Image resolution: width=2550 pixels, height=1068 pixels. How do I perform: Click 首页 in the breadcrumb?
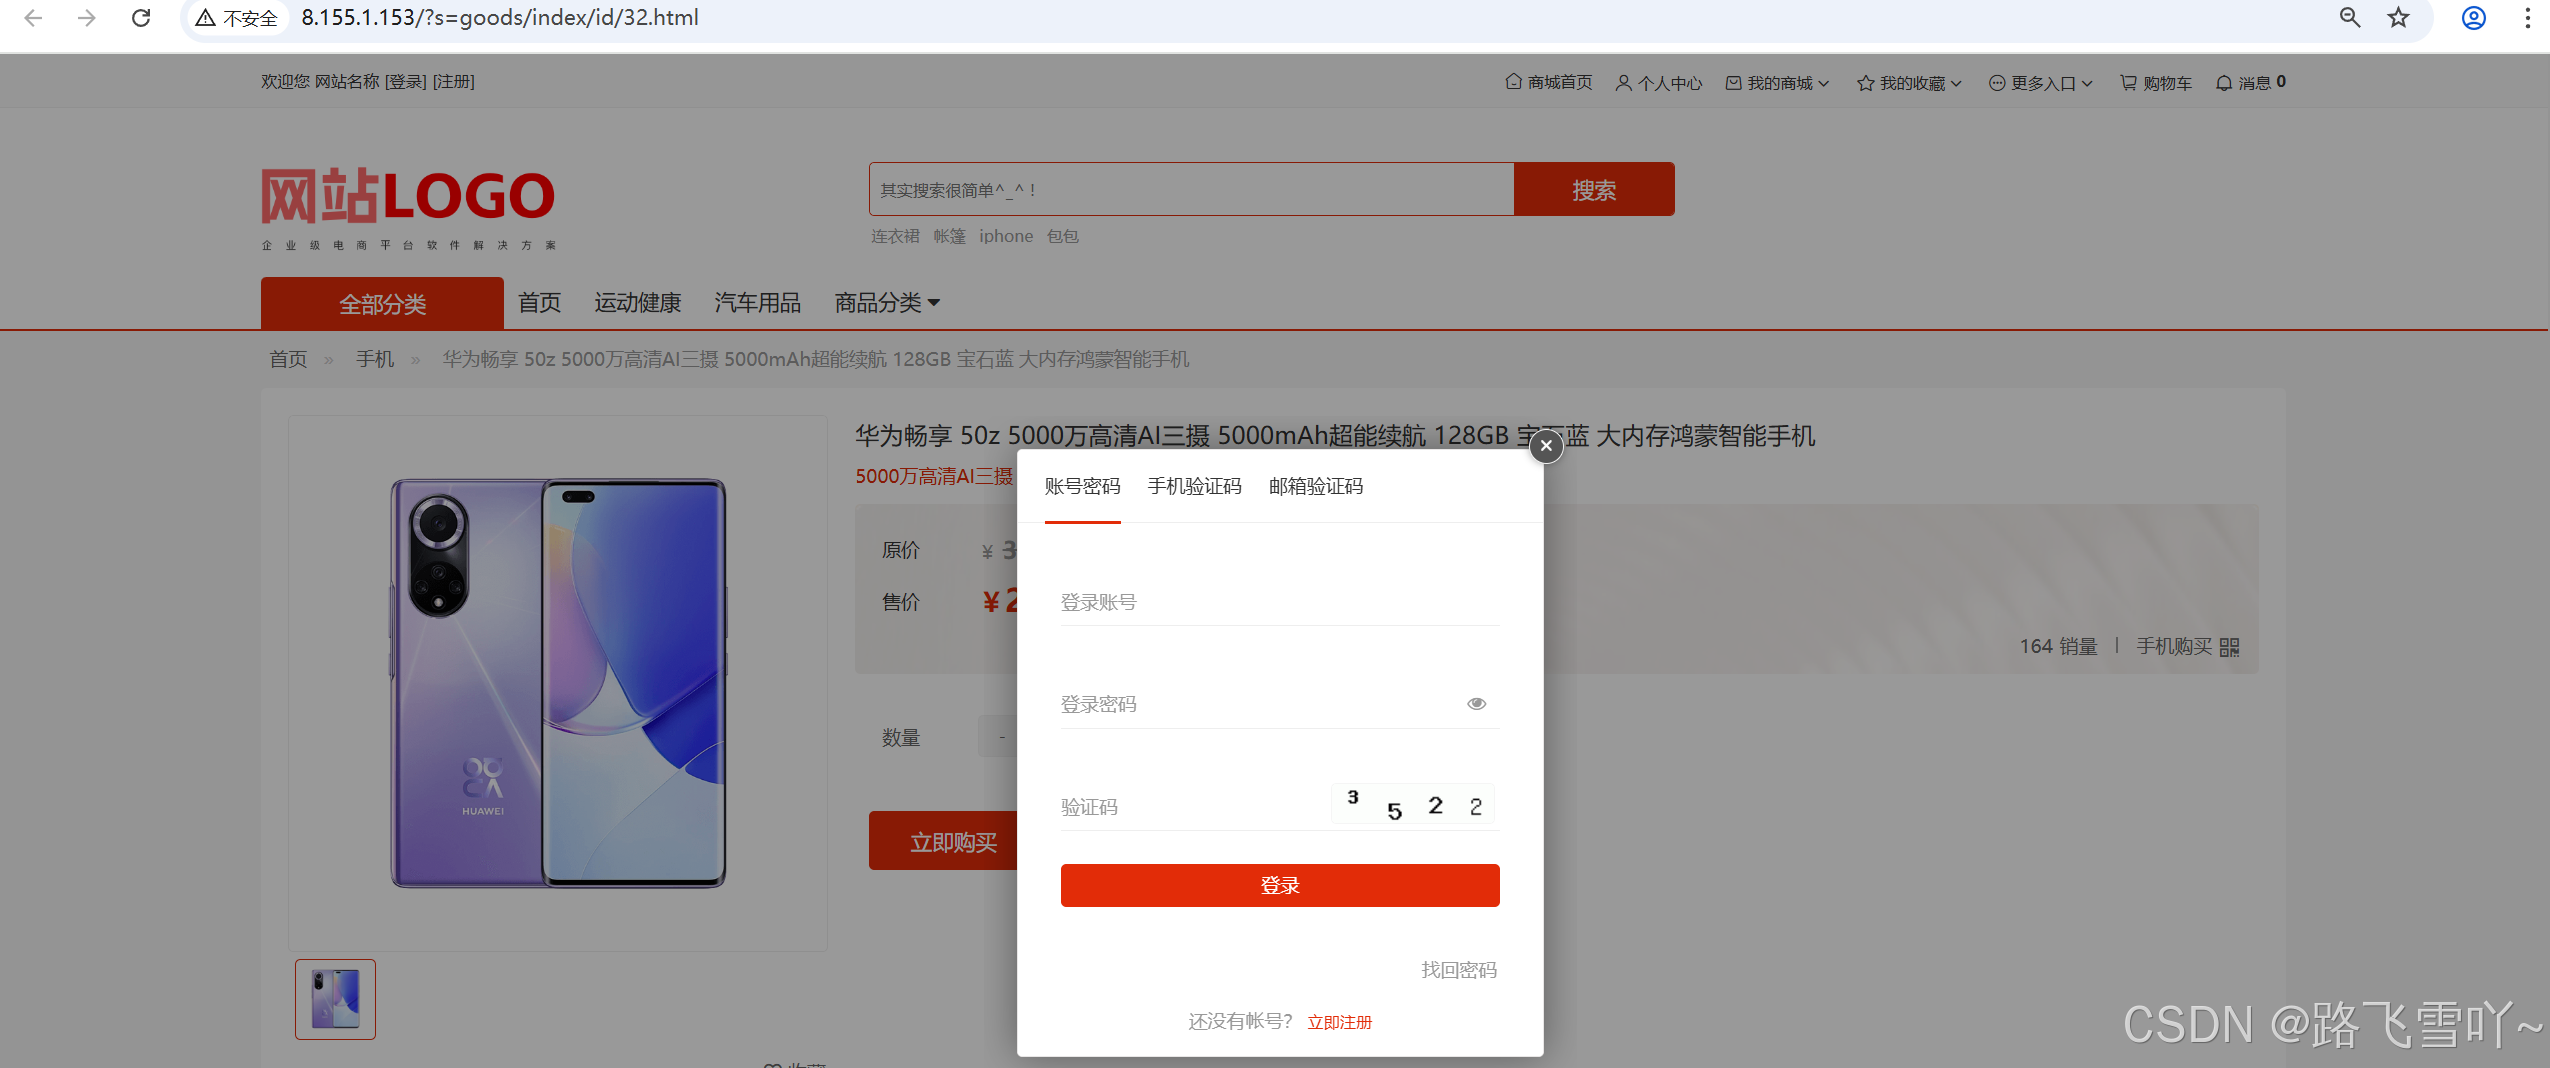coord(289,359)
